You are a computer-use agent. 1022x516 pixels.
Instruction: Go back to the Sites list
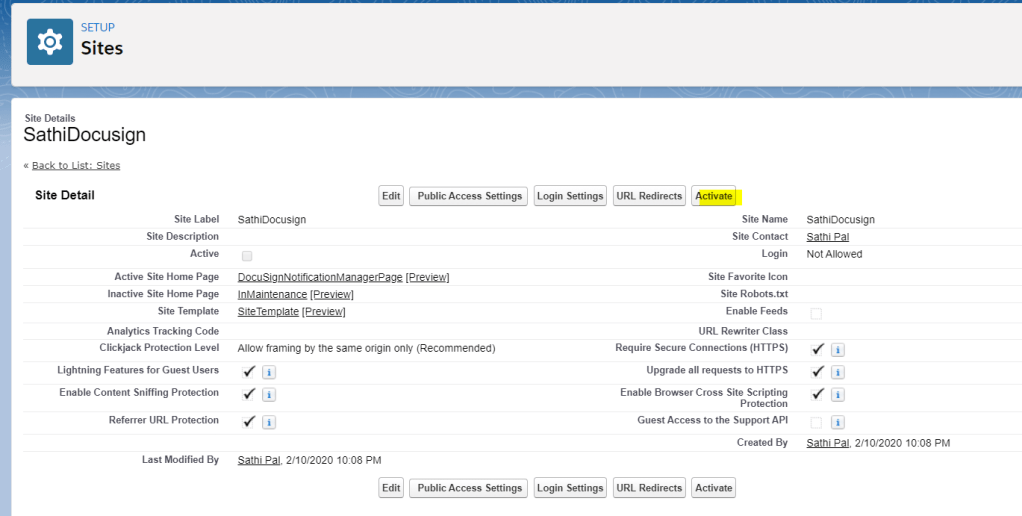tap(76, 165)
